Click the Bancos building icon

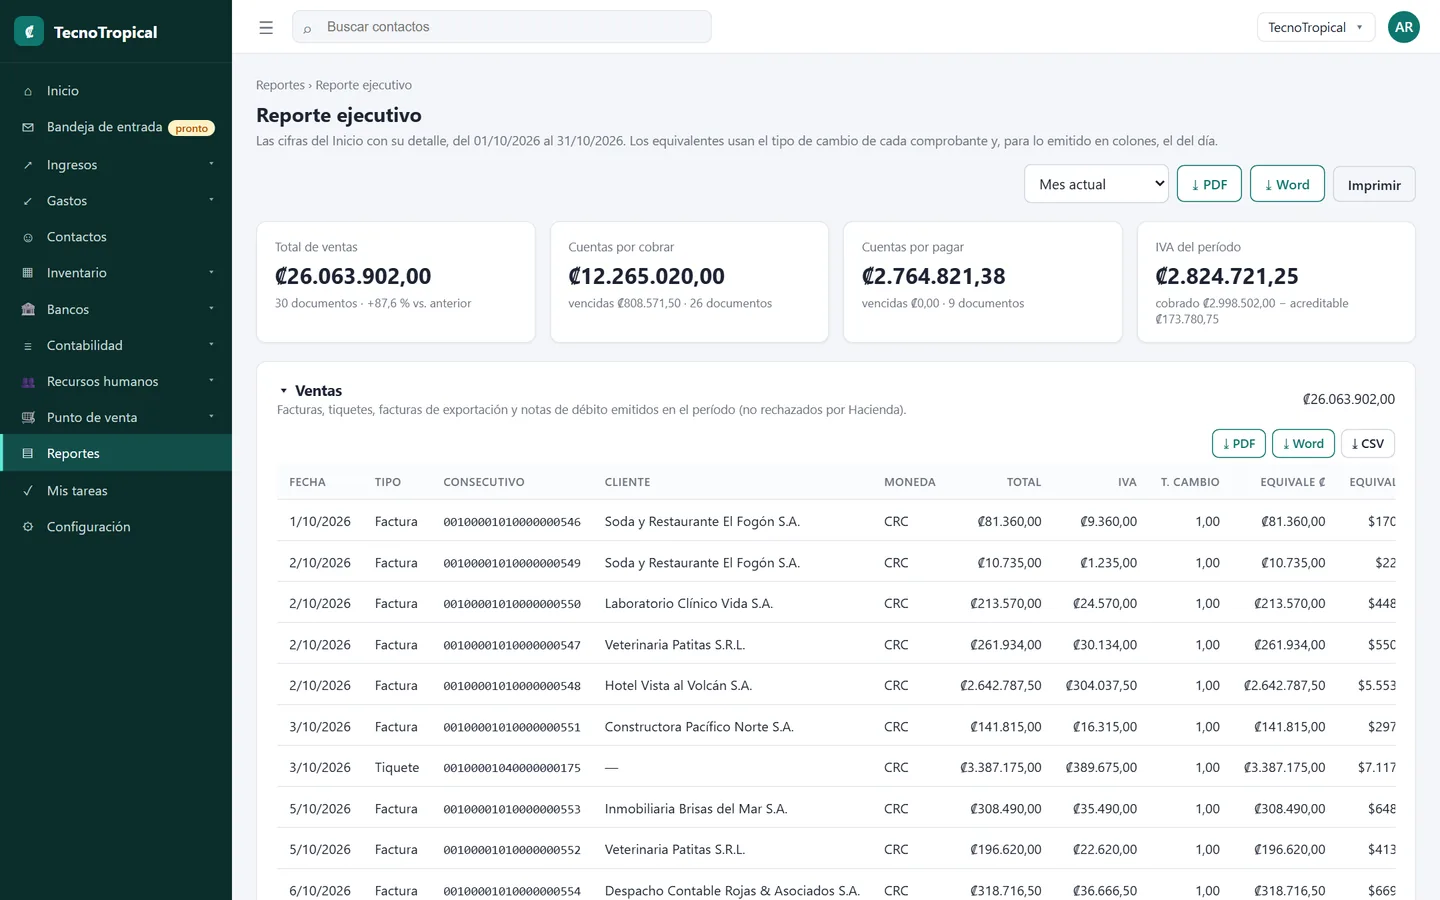coord(28,310)
